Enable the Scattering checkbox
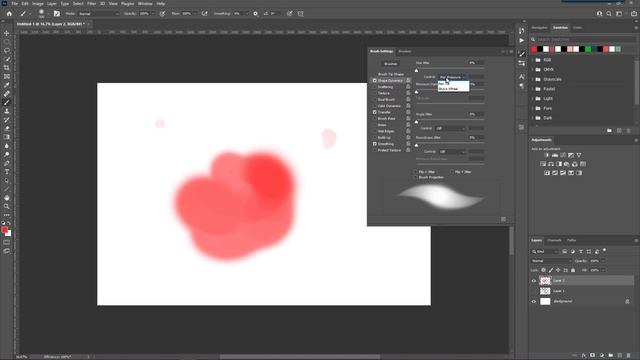Image resolution: width=640 pixels, height=360 pixels. click(x=374, y=87)
